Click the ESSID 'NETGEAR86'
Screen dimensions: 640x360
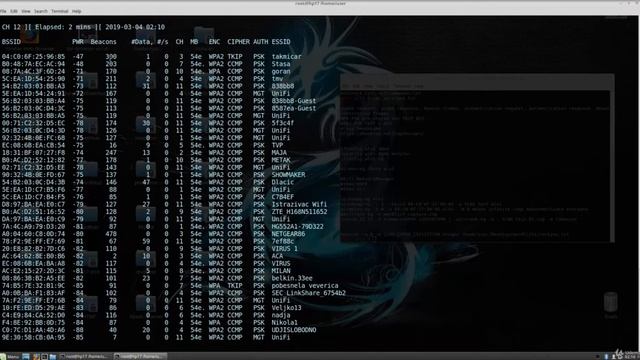(289, 234)
